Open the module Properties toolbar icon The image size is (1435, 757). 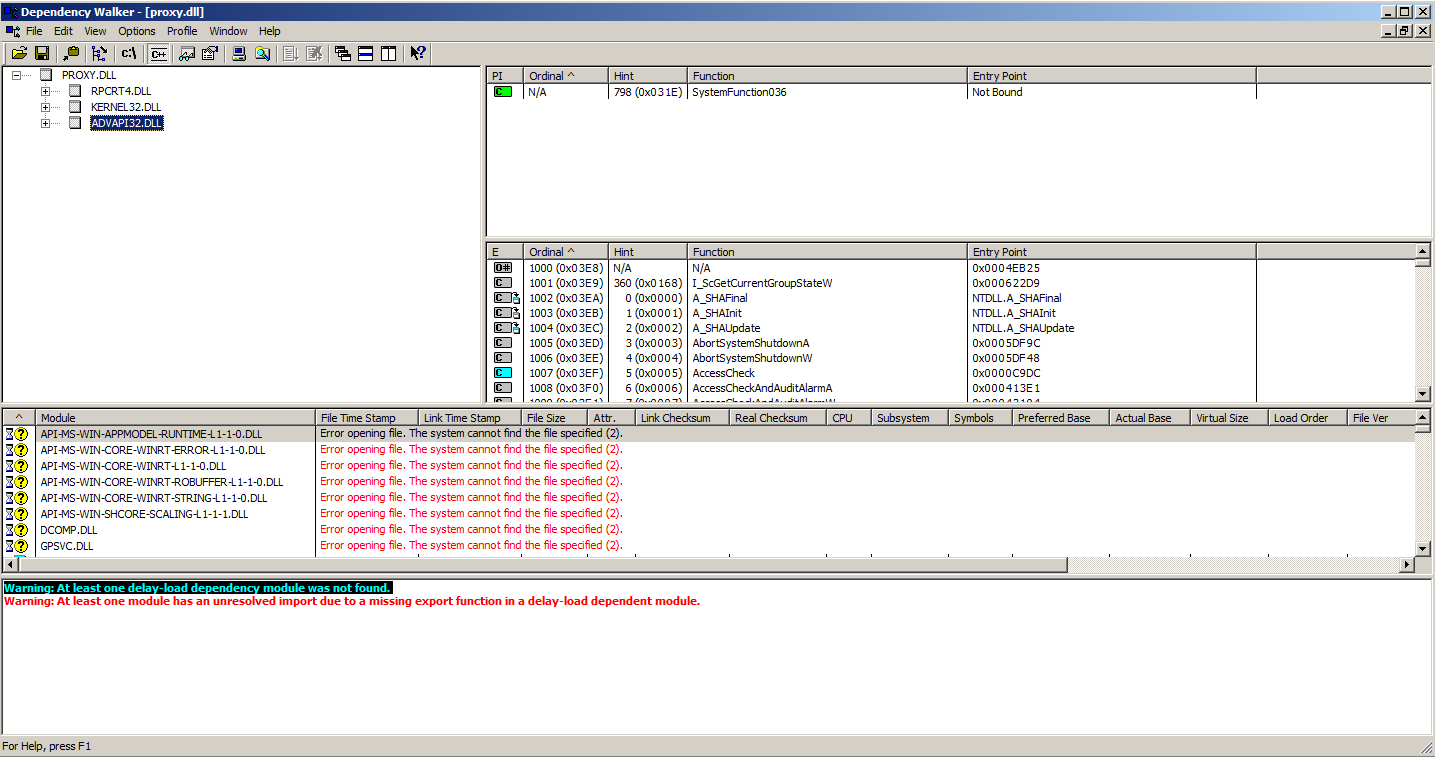[x=210, y=53]
